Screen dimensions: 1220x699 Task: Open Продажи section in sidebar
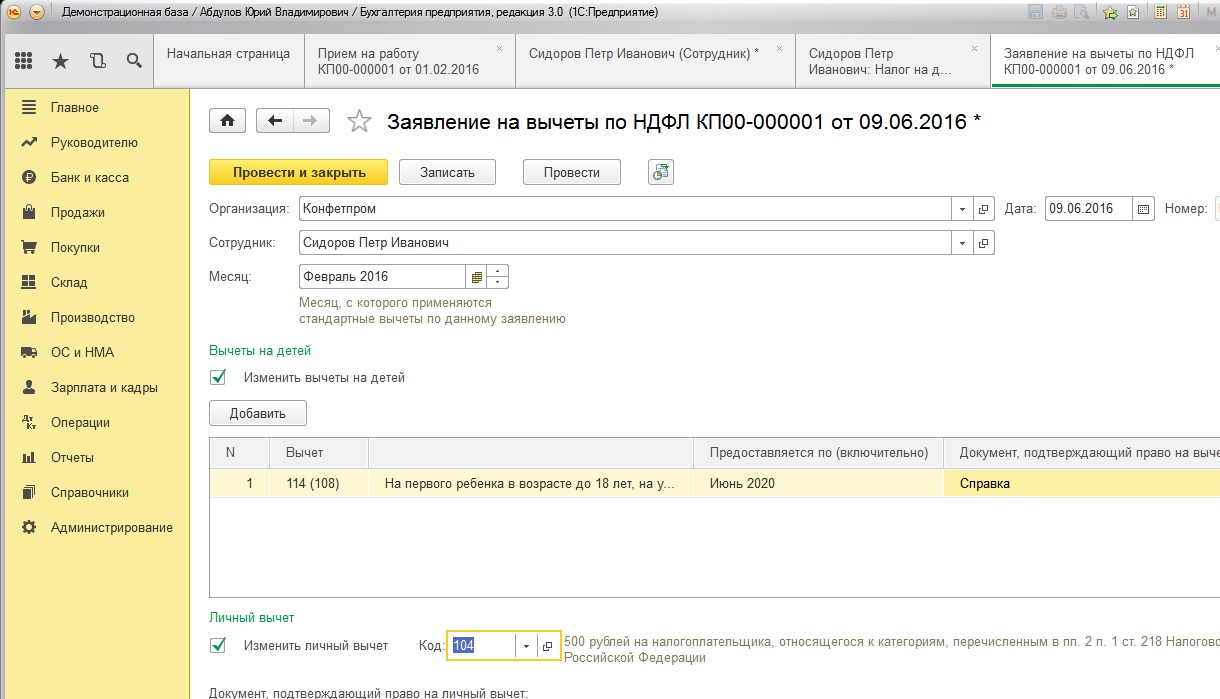click(x=78, y=212)
